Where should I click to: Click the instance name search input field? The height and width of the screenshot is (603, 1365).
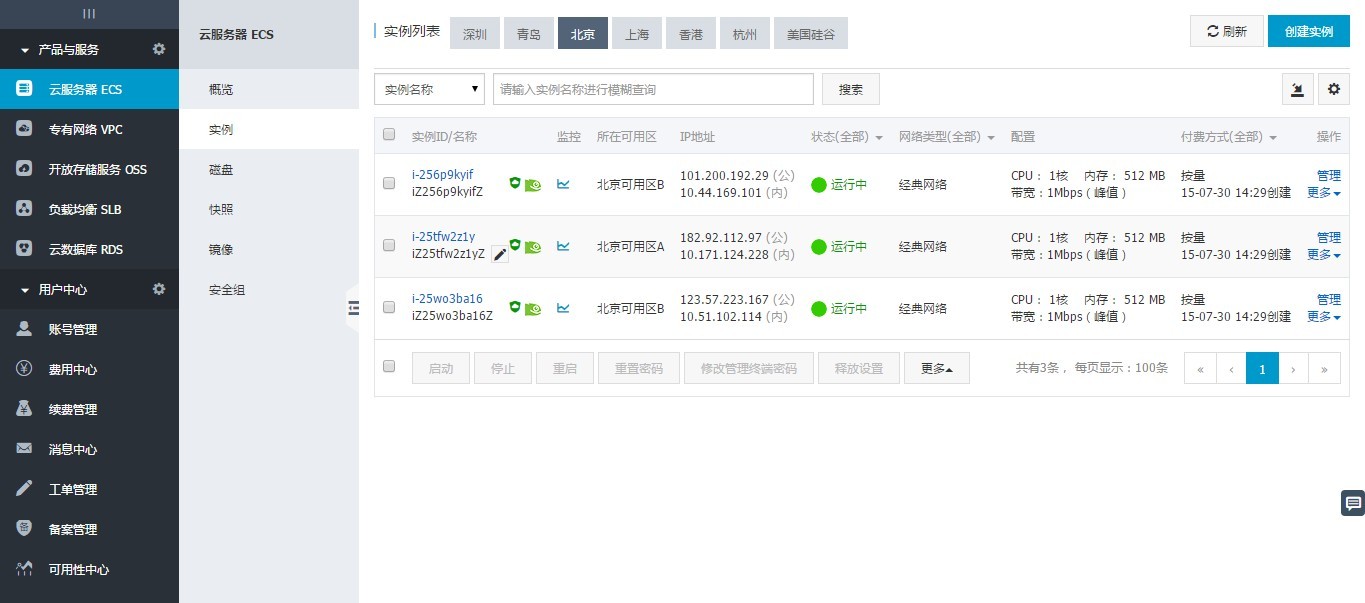(x=653, y=89)
